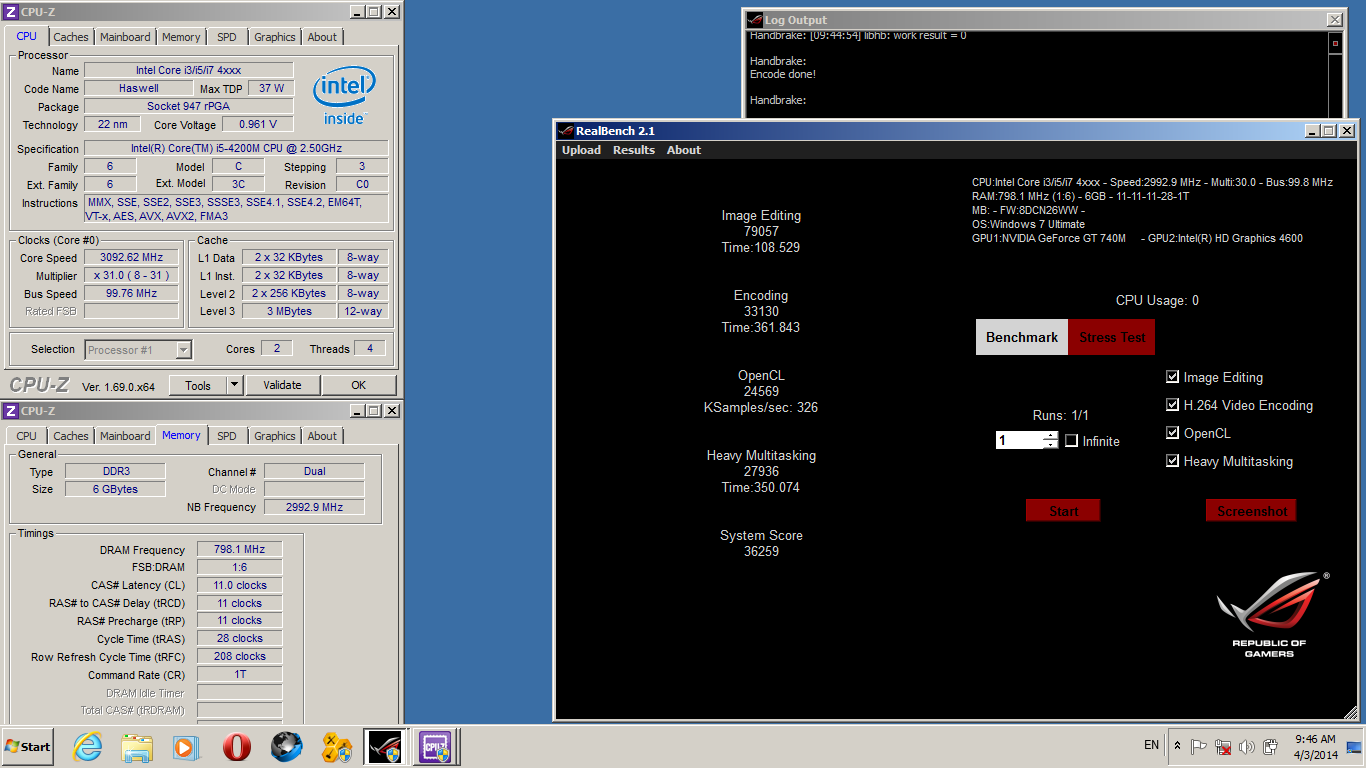Open the Upload menu in RealBench

(581, 150)
